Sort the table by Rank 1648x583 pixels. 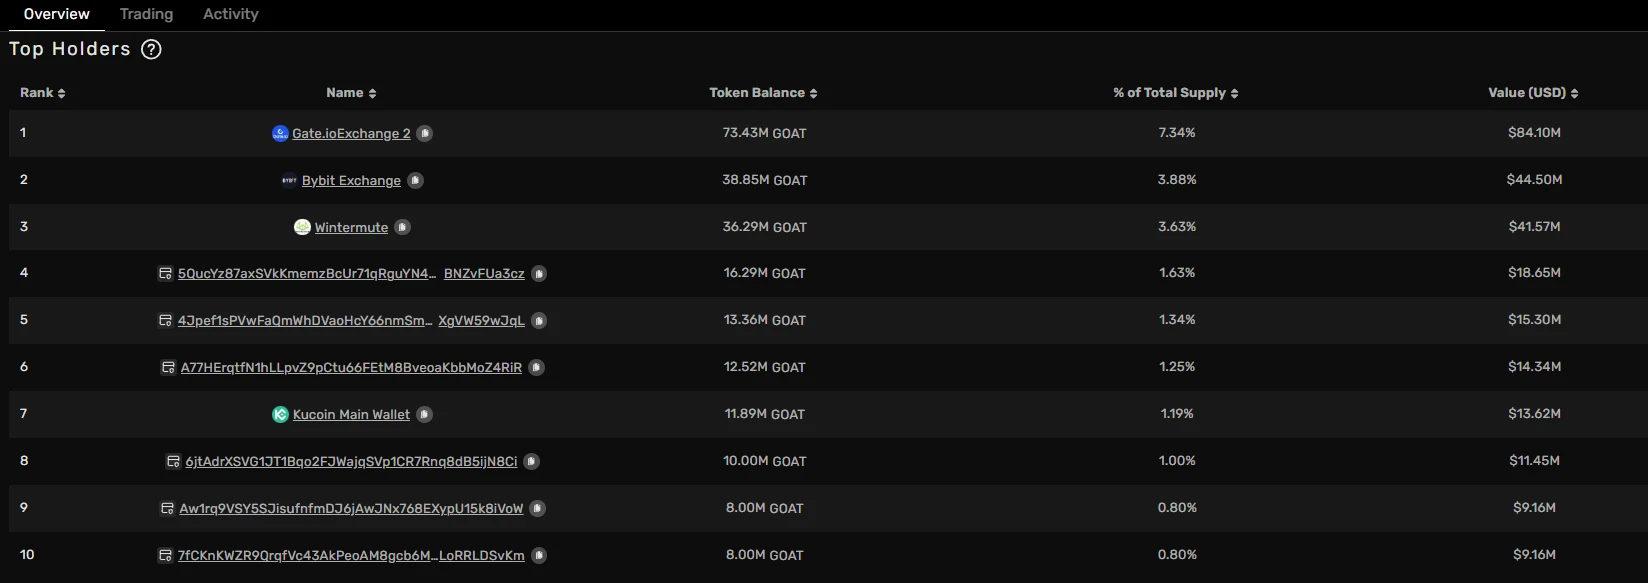coord(43,93)
